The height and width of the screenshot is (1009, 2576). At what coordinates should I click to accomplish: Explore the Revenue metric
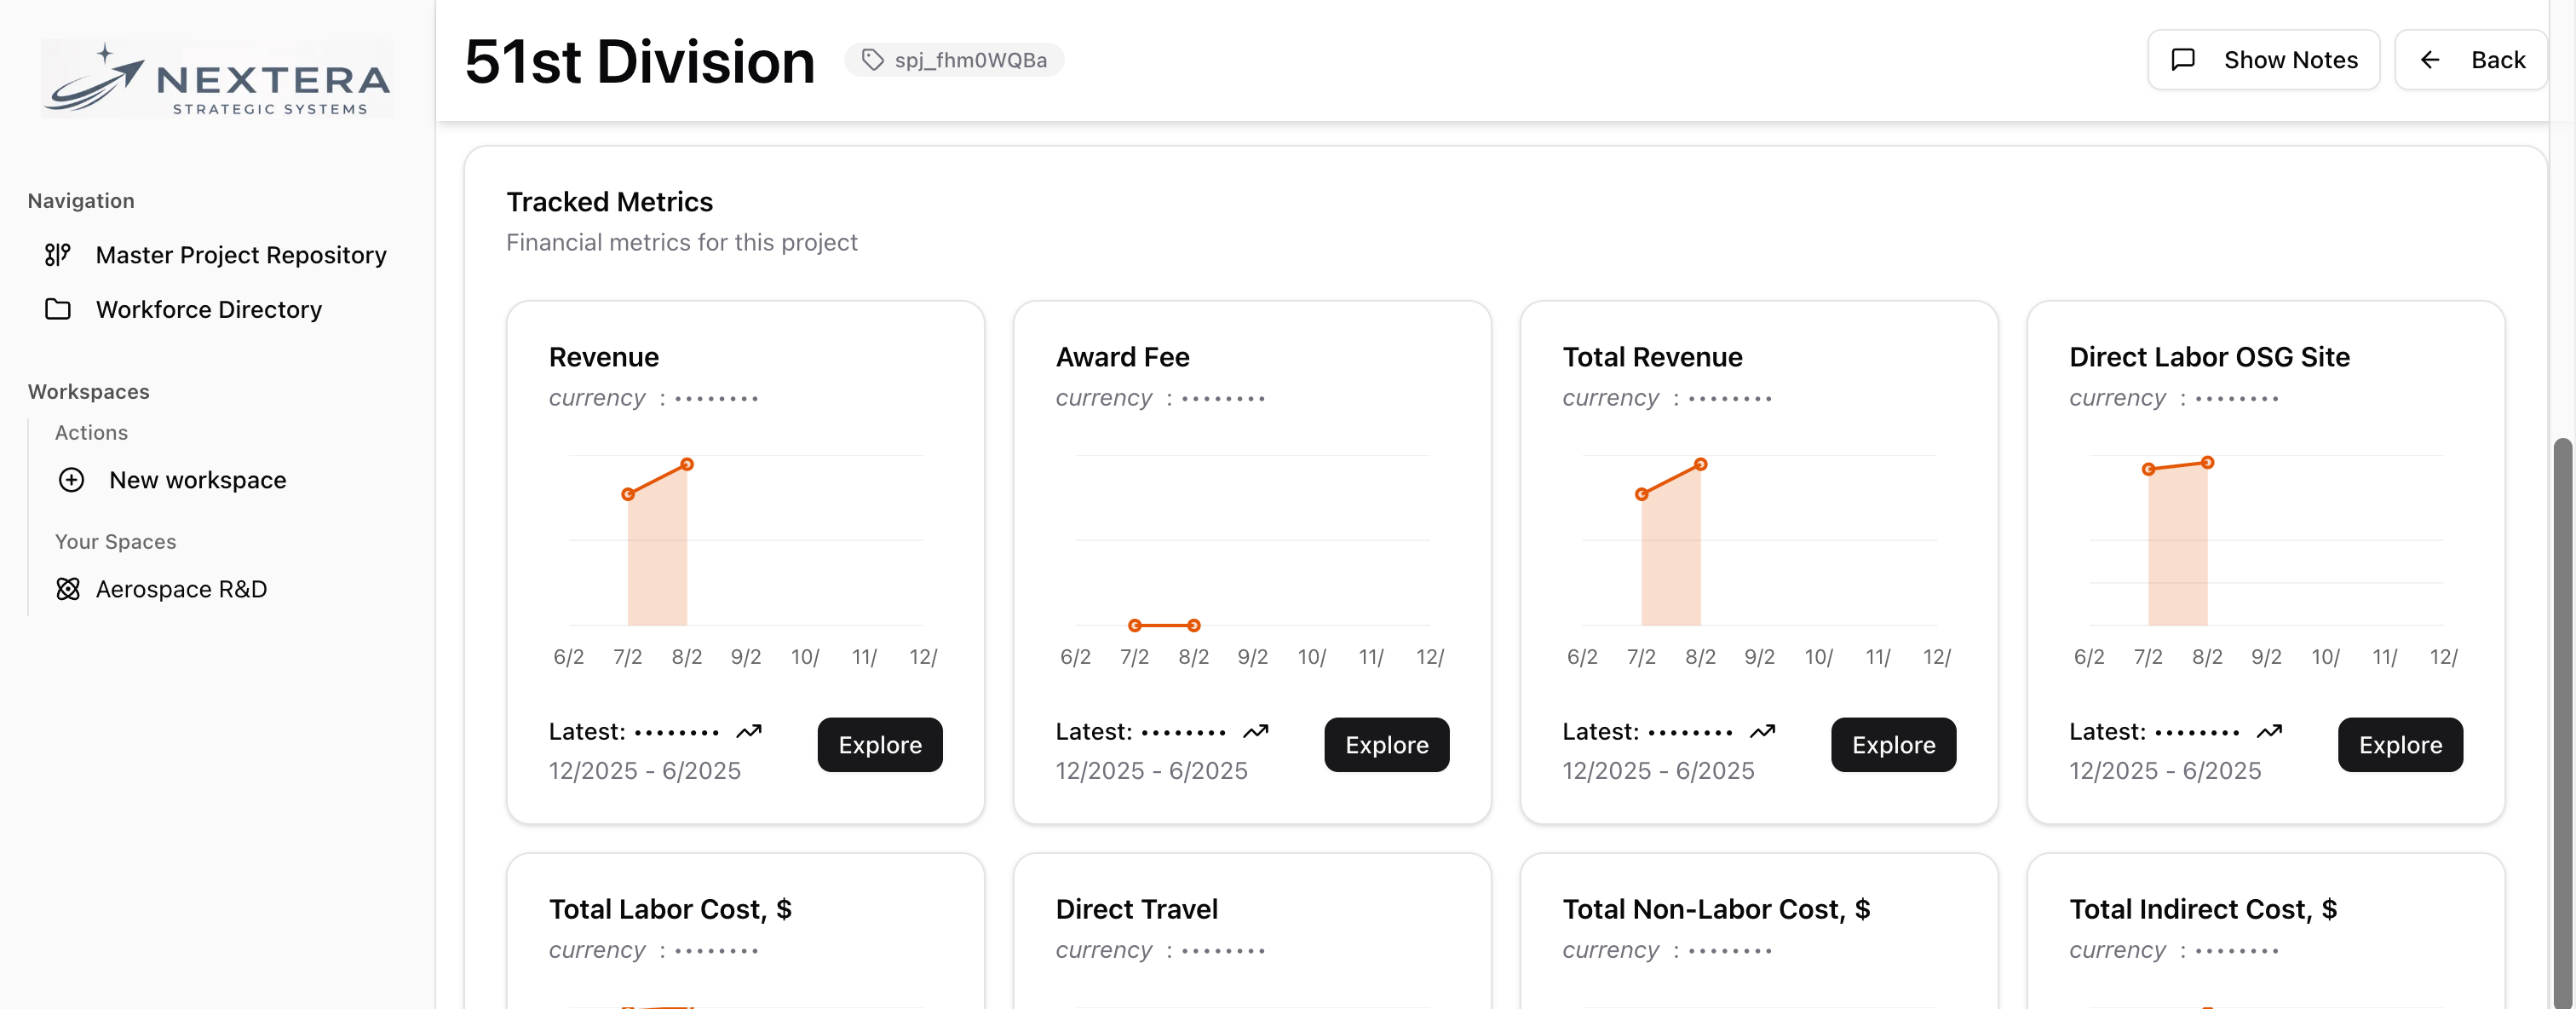pos(880,745)
